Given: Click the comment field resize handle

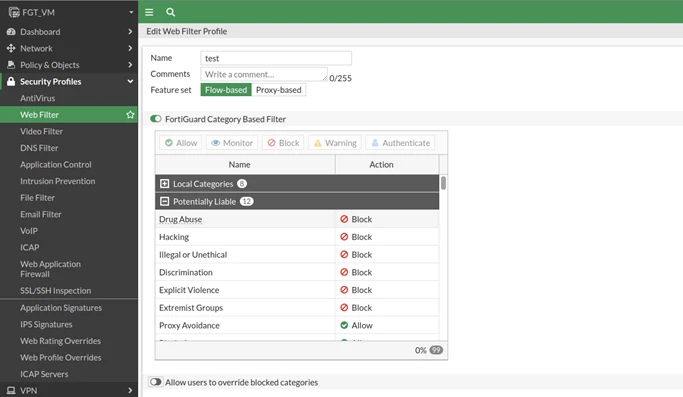Looking at the screenshot, I should pos(325,78).
